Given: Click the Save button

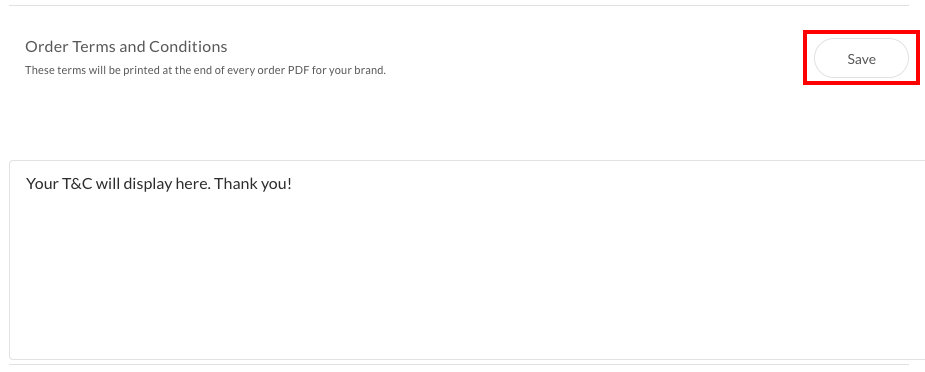Looking at the screenshot, I should pos(861,58).
